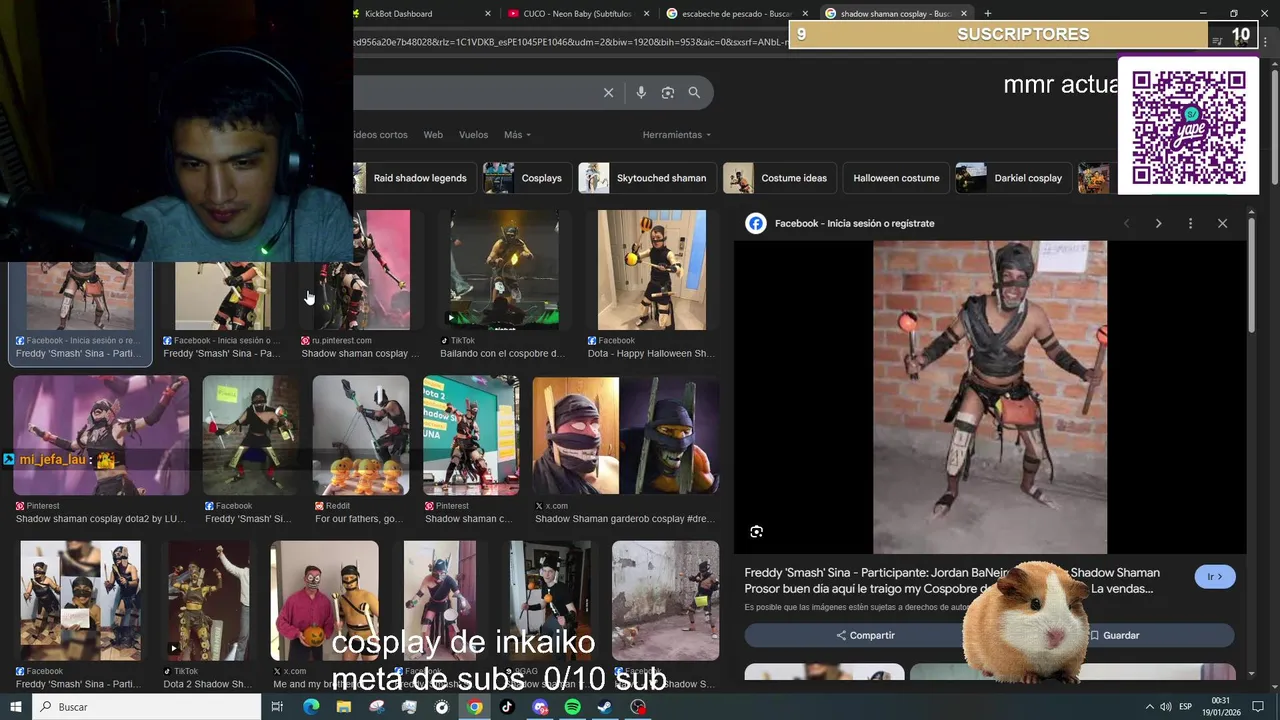The width and height of the screenshot is (1280, 720).
Task: Click the Compartir share button
Action: pos(866,635)
